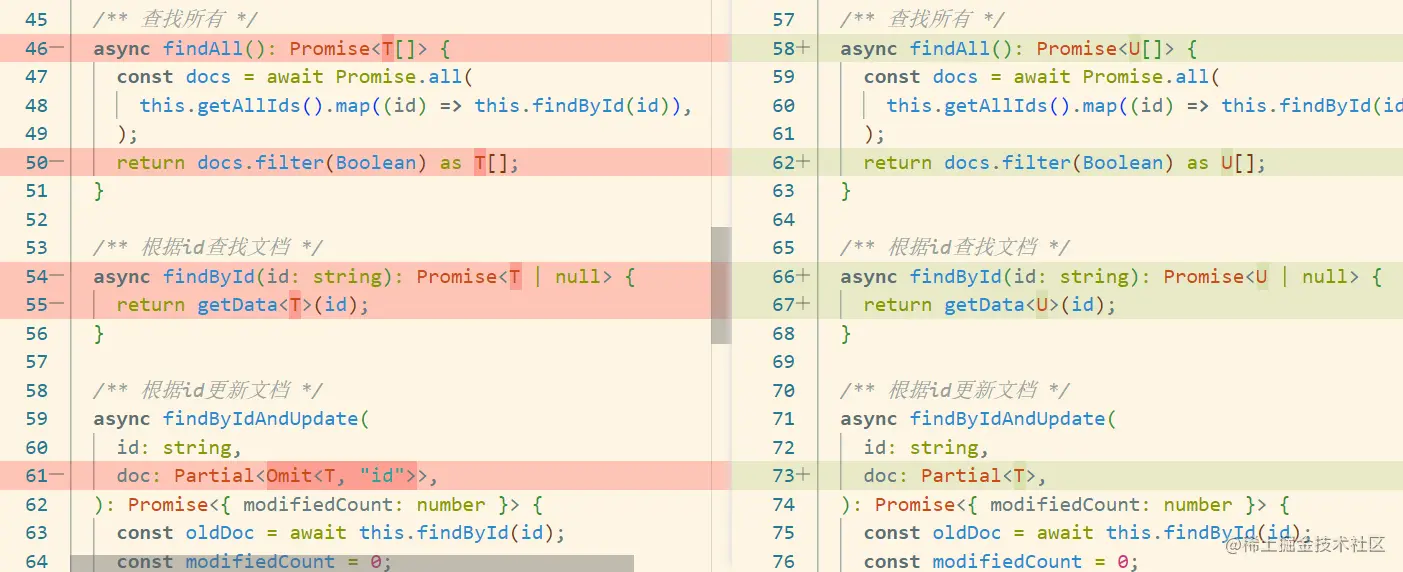1403x572 pixels.
Task: Click line number 49 in the gutter
Action: [37, 134]
